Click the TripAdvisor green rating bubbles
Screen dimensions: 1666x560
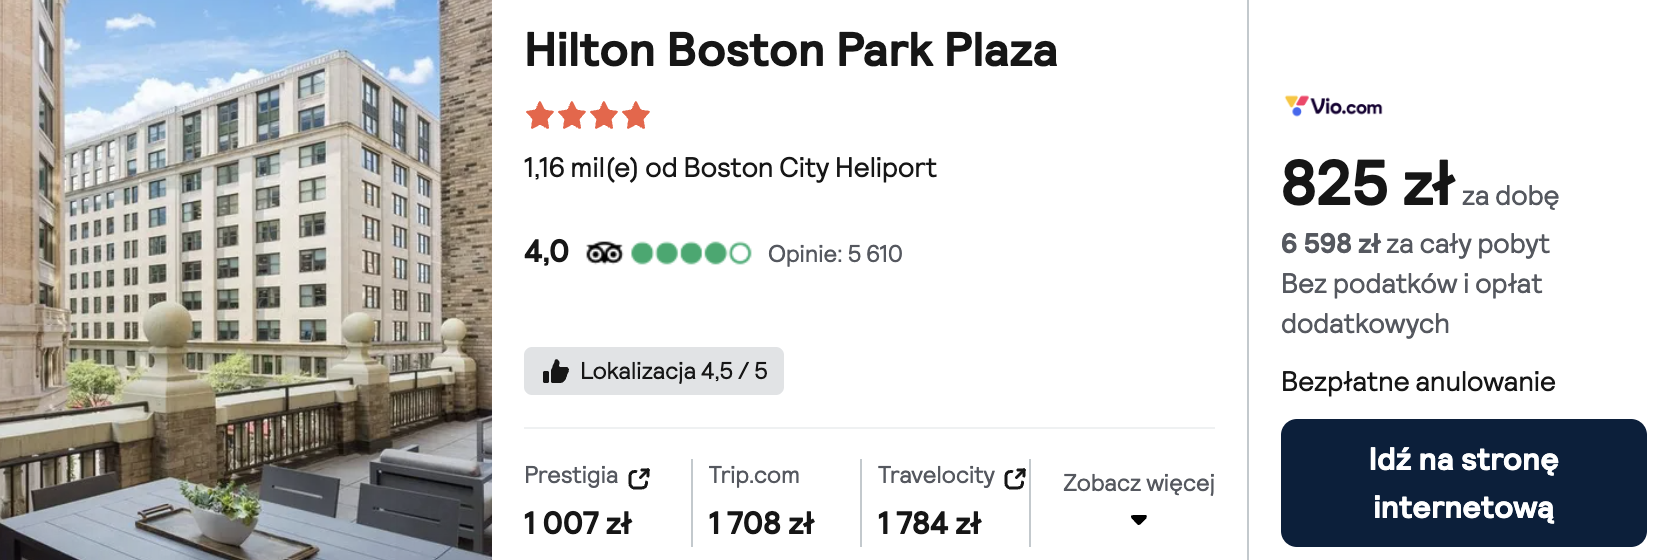coord(691,253)
